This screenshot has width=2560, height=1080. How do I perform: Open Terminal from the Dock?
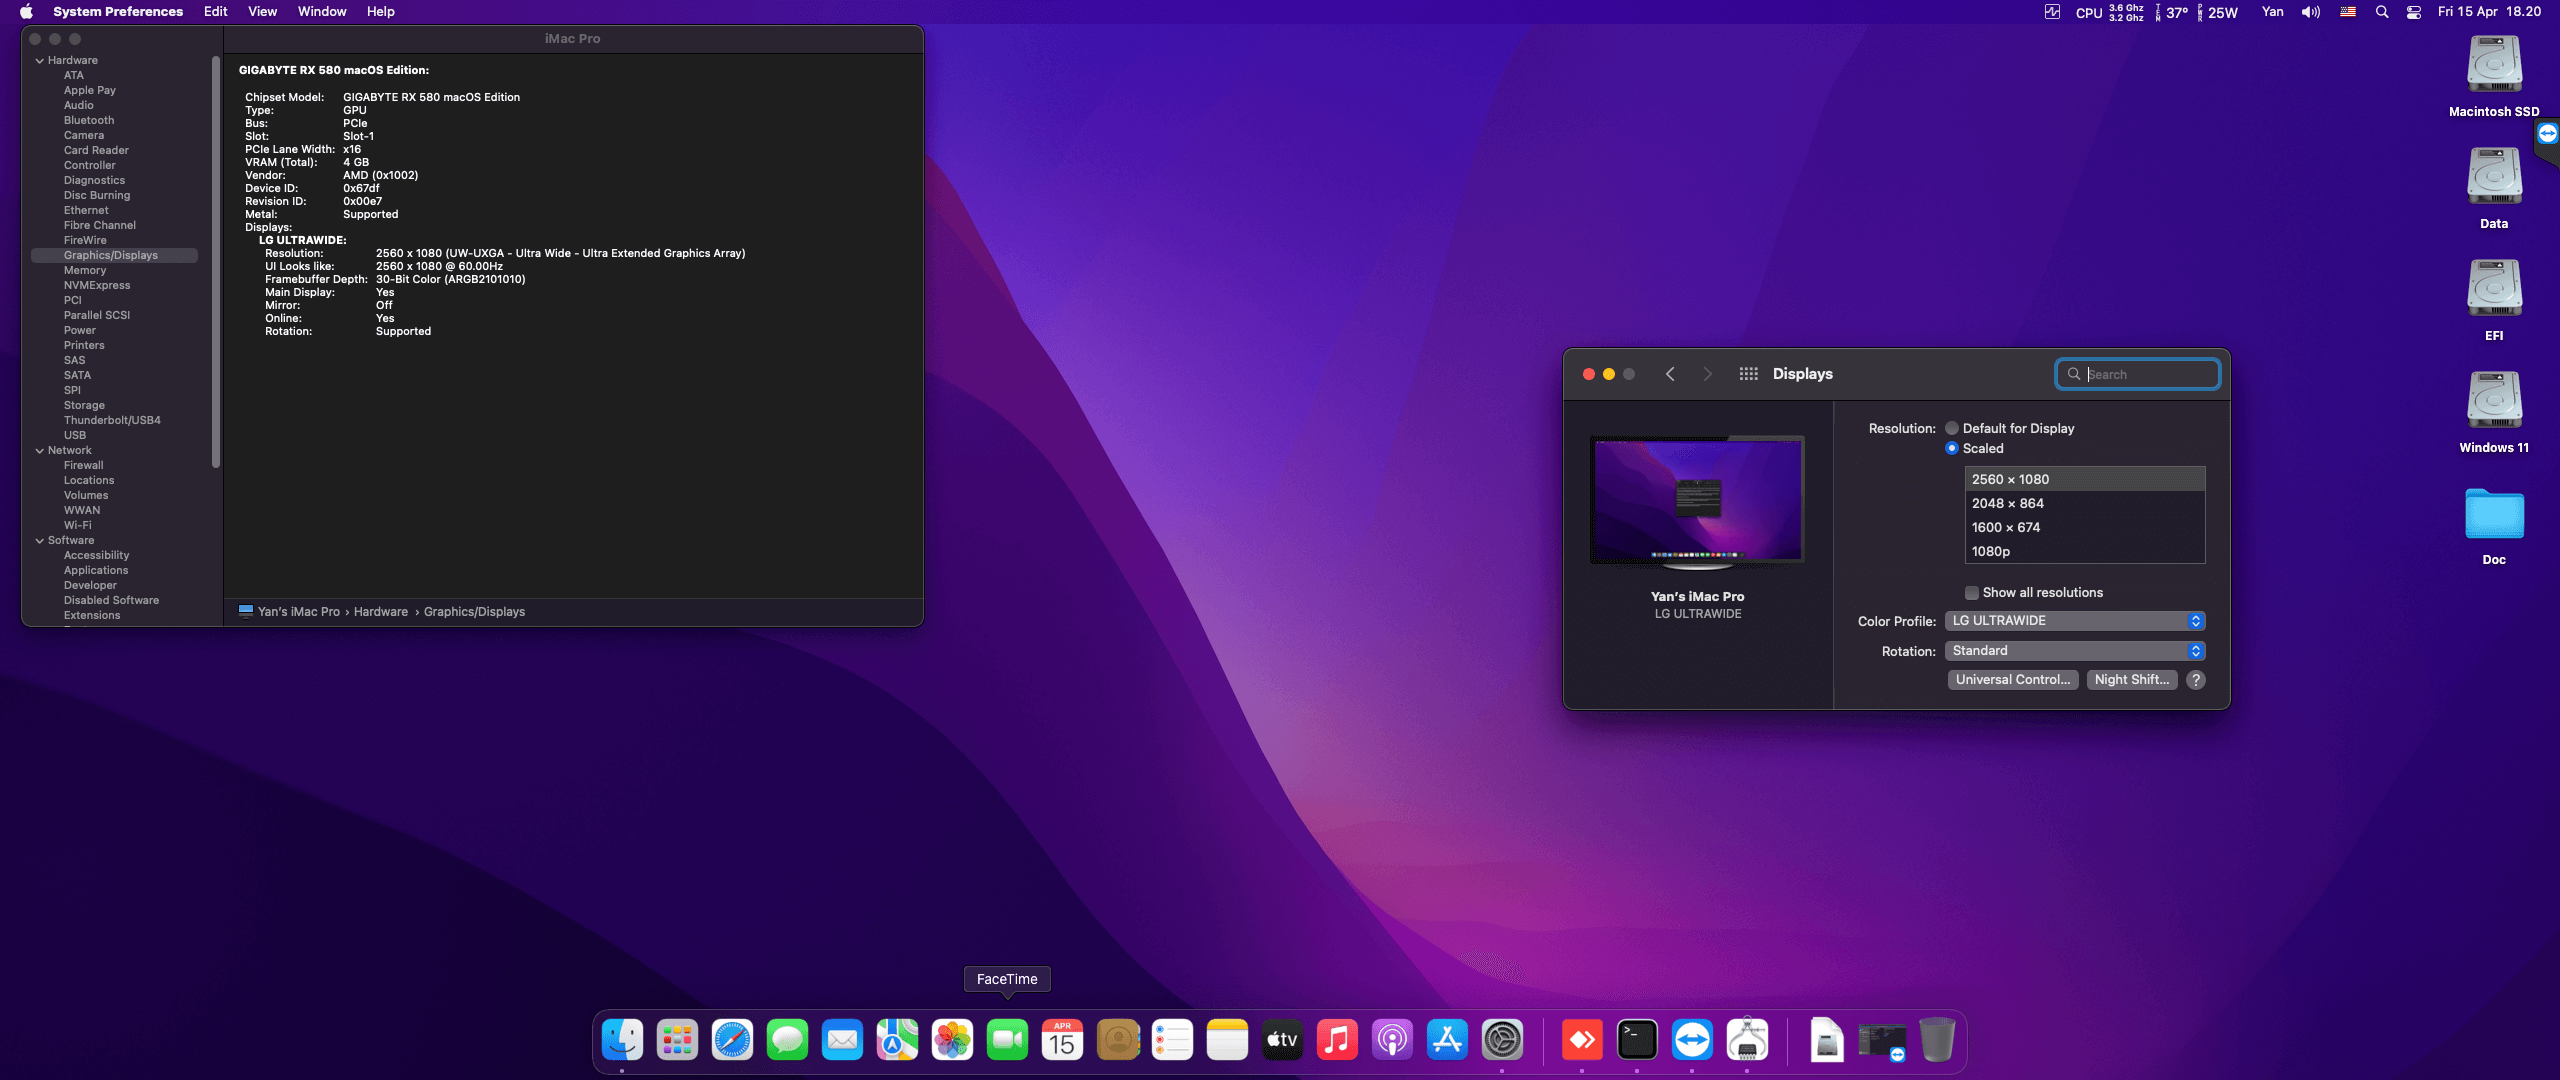point(1637,1041)
